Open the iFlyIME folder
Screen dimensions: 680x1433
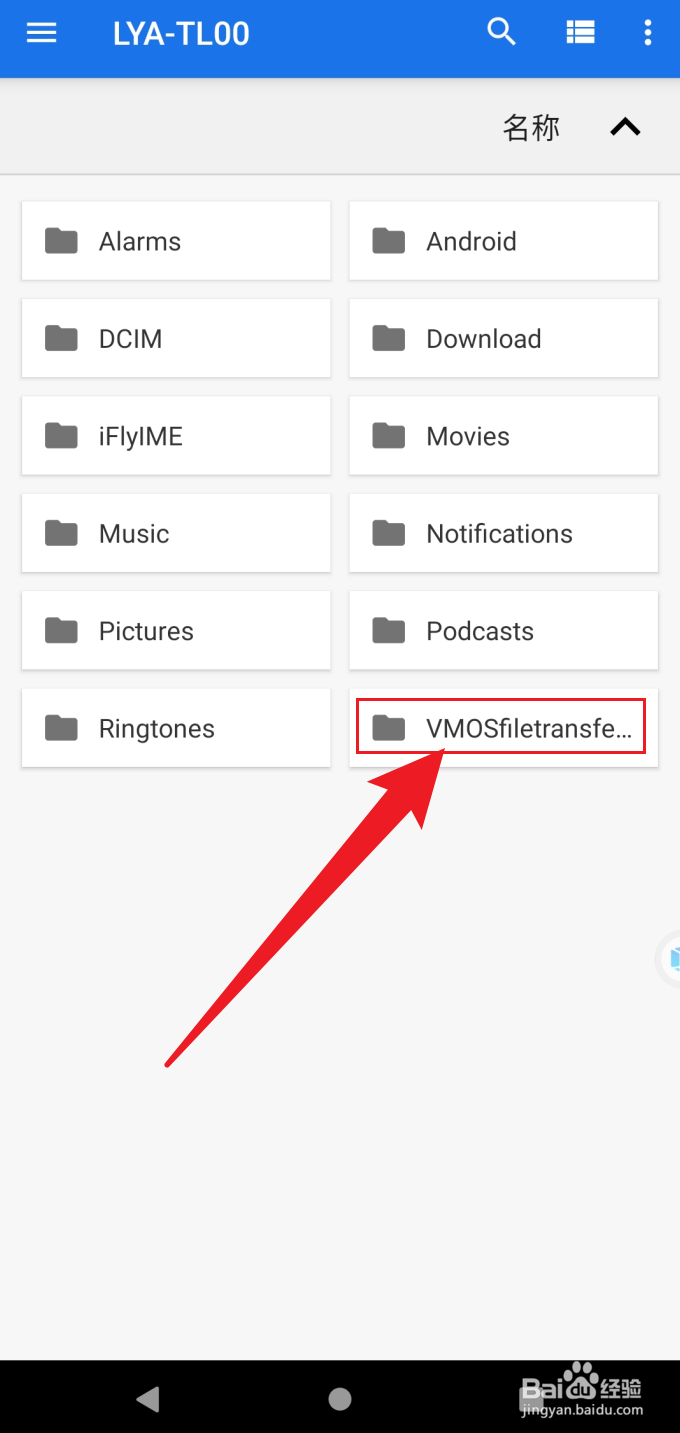tap(176, 435)
